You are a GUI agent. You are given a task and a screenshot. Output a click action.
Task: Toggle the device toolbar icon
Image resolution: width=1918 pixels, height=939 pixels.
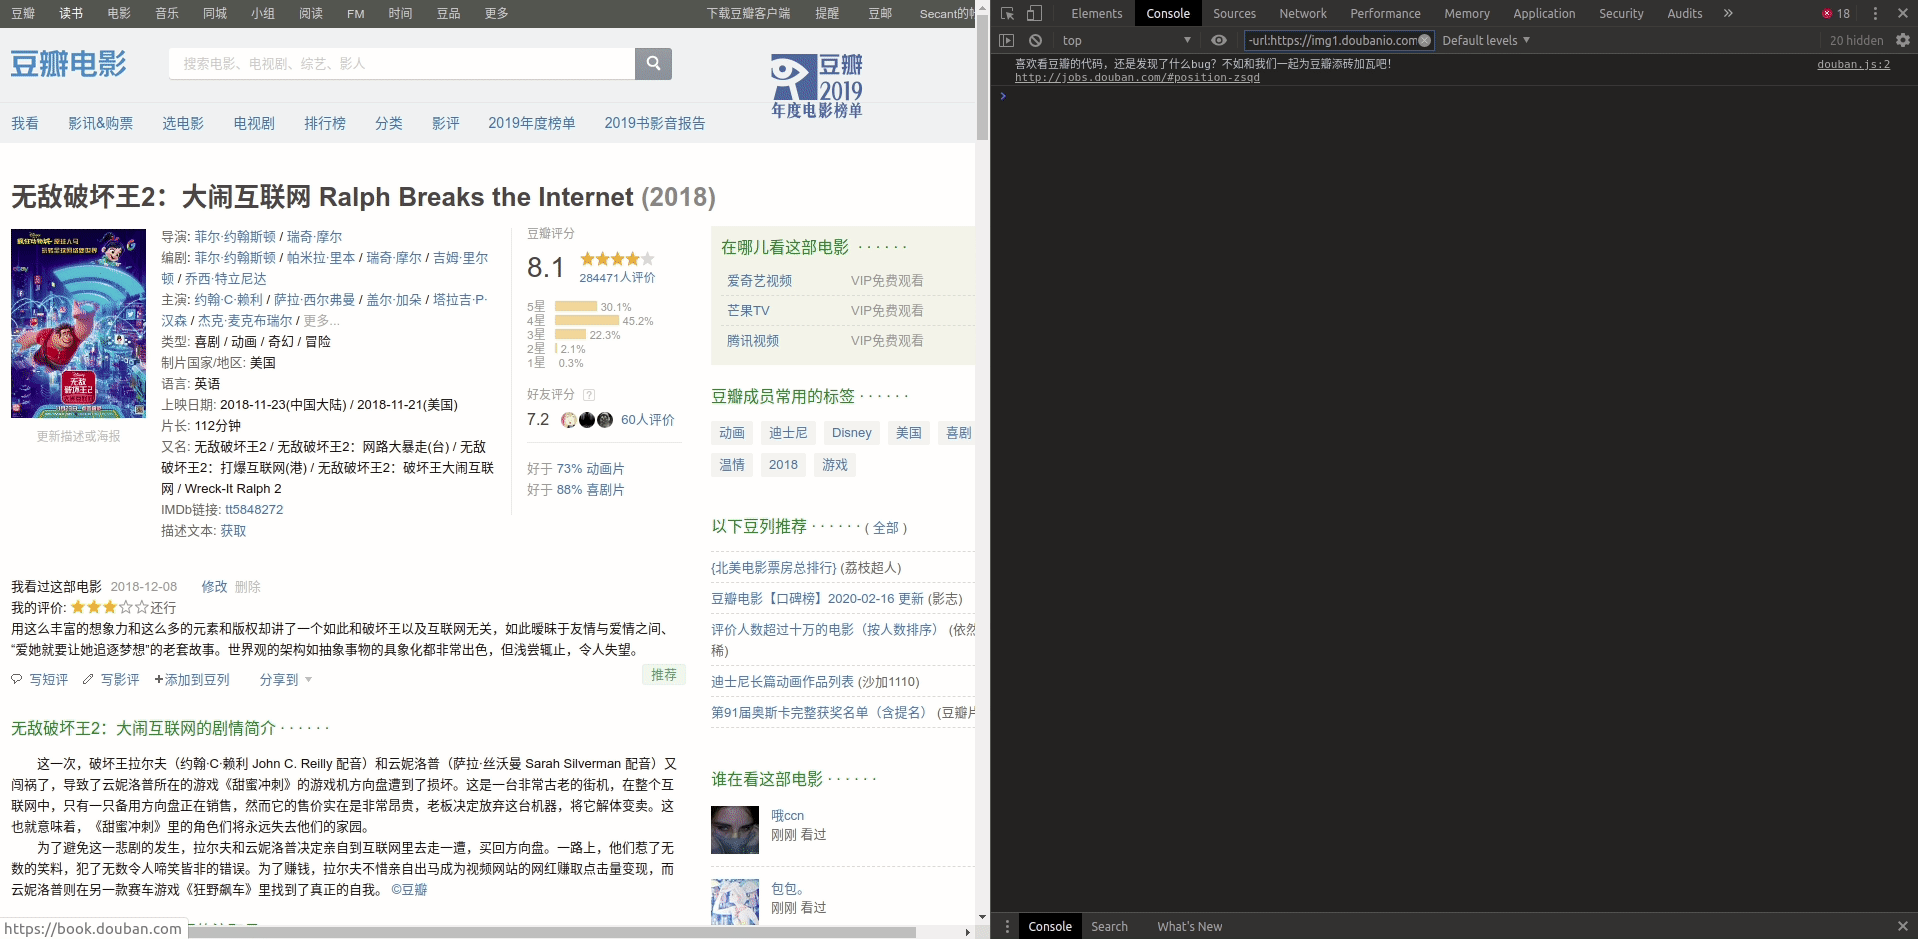(1034, 13)
